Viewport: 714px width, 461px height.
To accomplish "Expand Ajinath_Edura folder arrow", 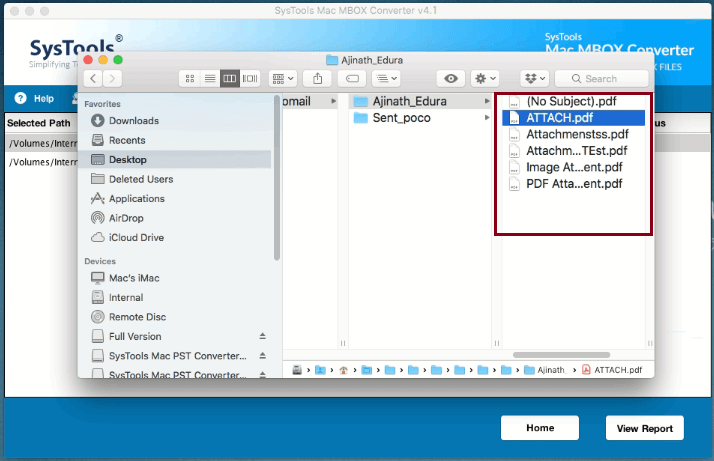I will [x=487, y=101].
